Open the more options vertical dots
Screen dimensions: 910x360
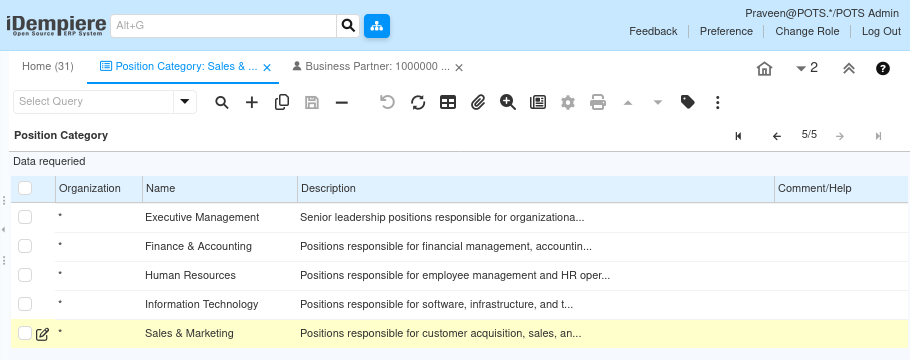pyautogui.click(x=718, y=103)
